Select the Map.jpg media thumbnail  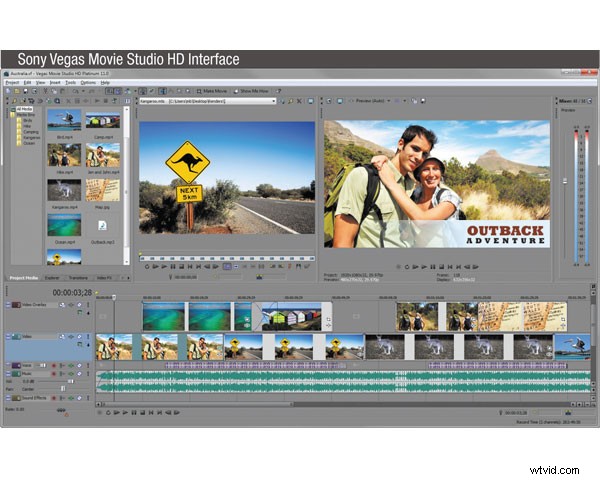[x=103, y=190]
